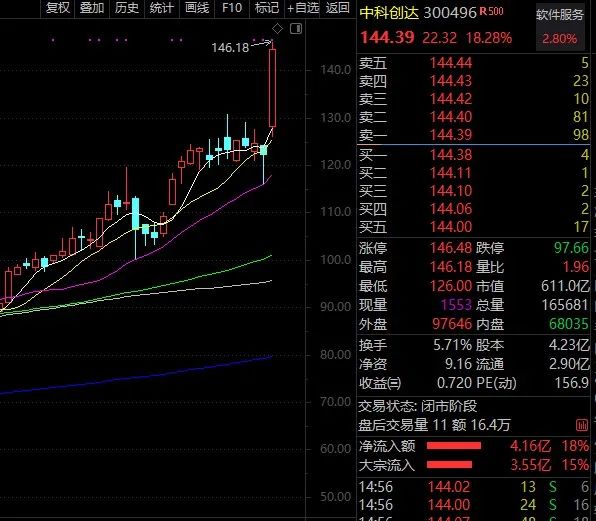Click the 返回 back button

337,8
